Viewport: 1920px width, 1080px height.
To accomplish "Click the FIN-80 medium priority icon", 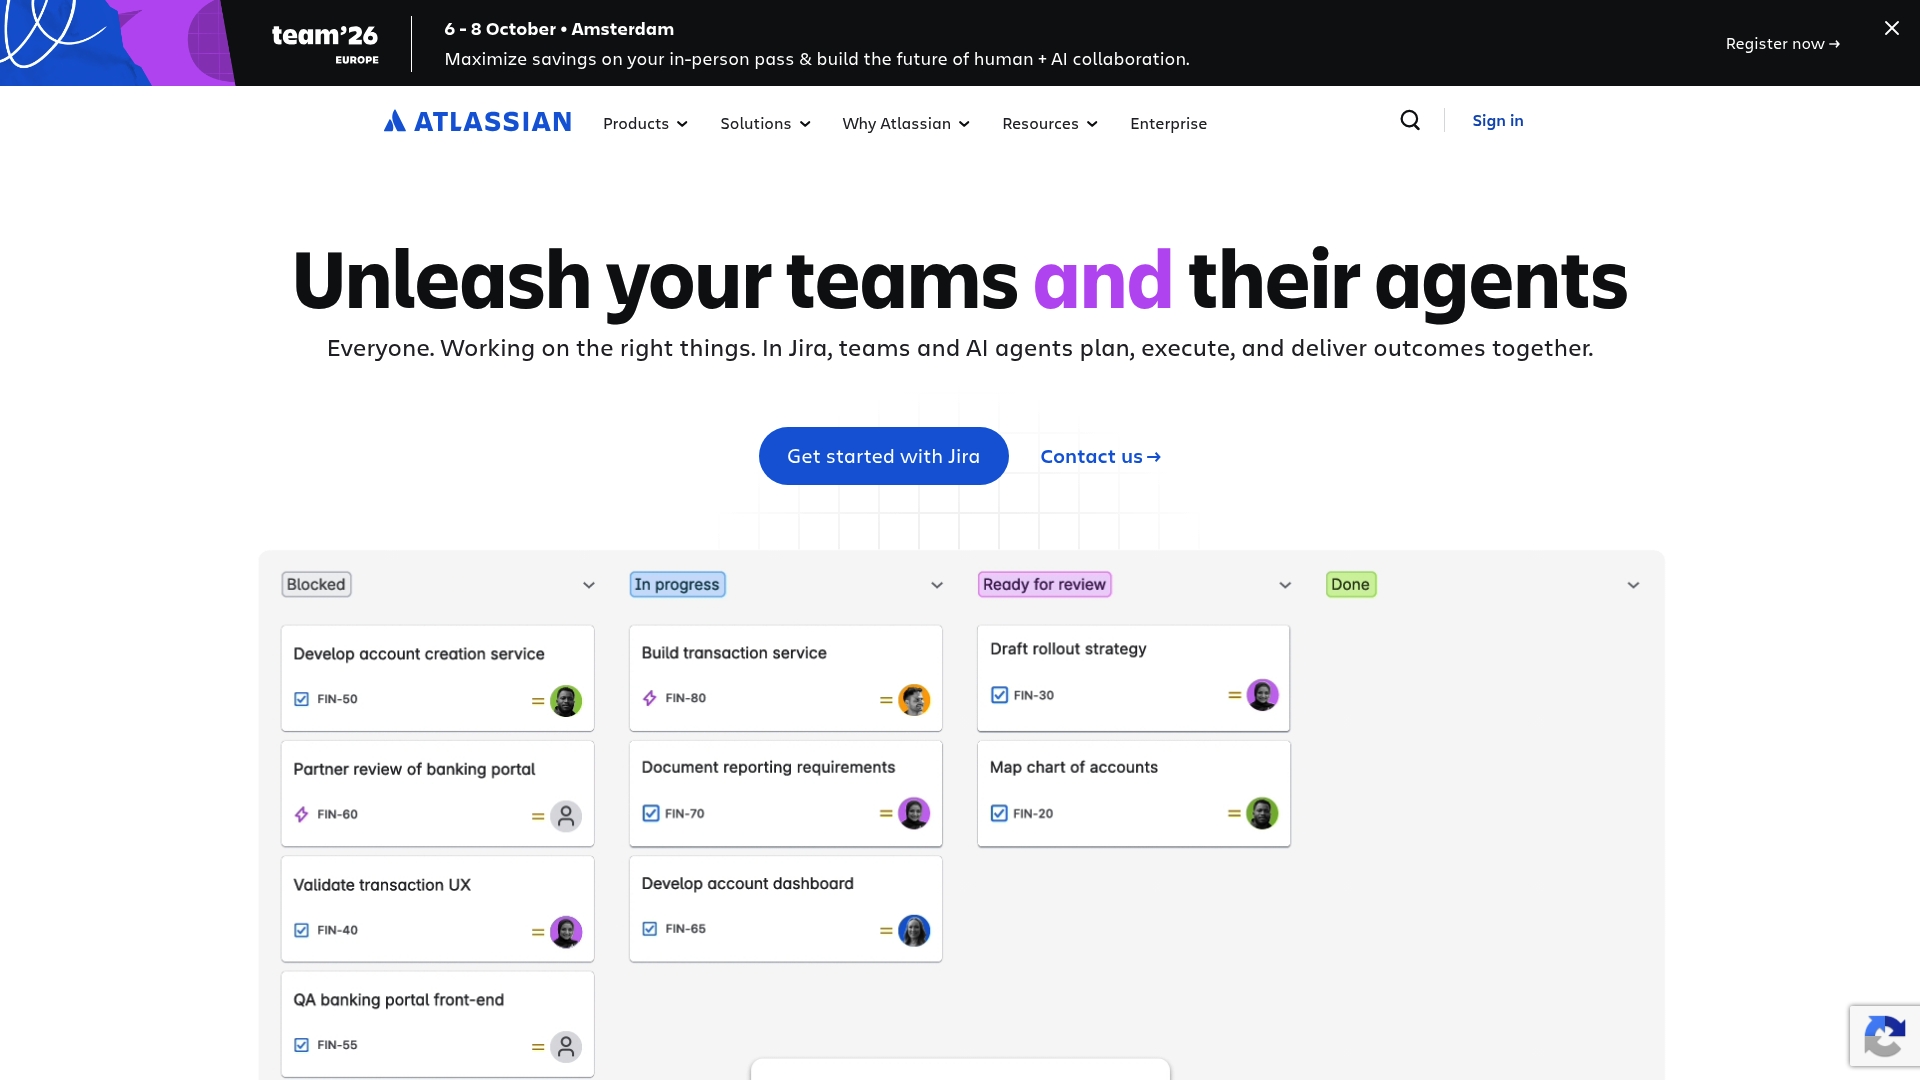I will [886, 700].
